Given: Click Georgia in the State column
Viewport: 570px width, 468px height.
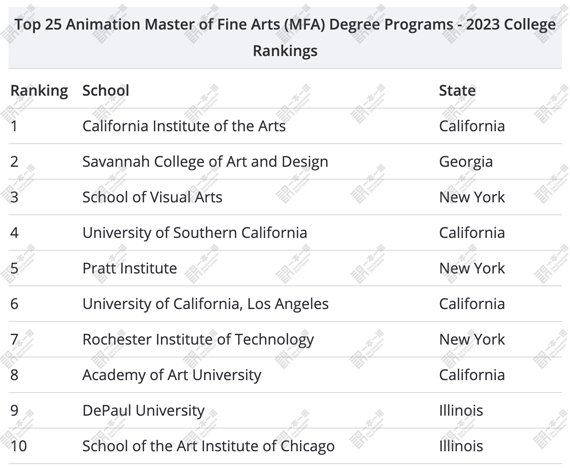Looking at the screenshot, I should pos(466,162).
